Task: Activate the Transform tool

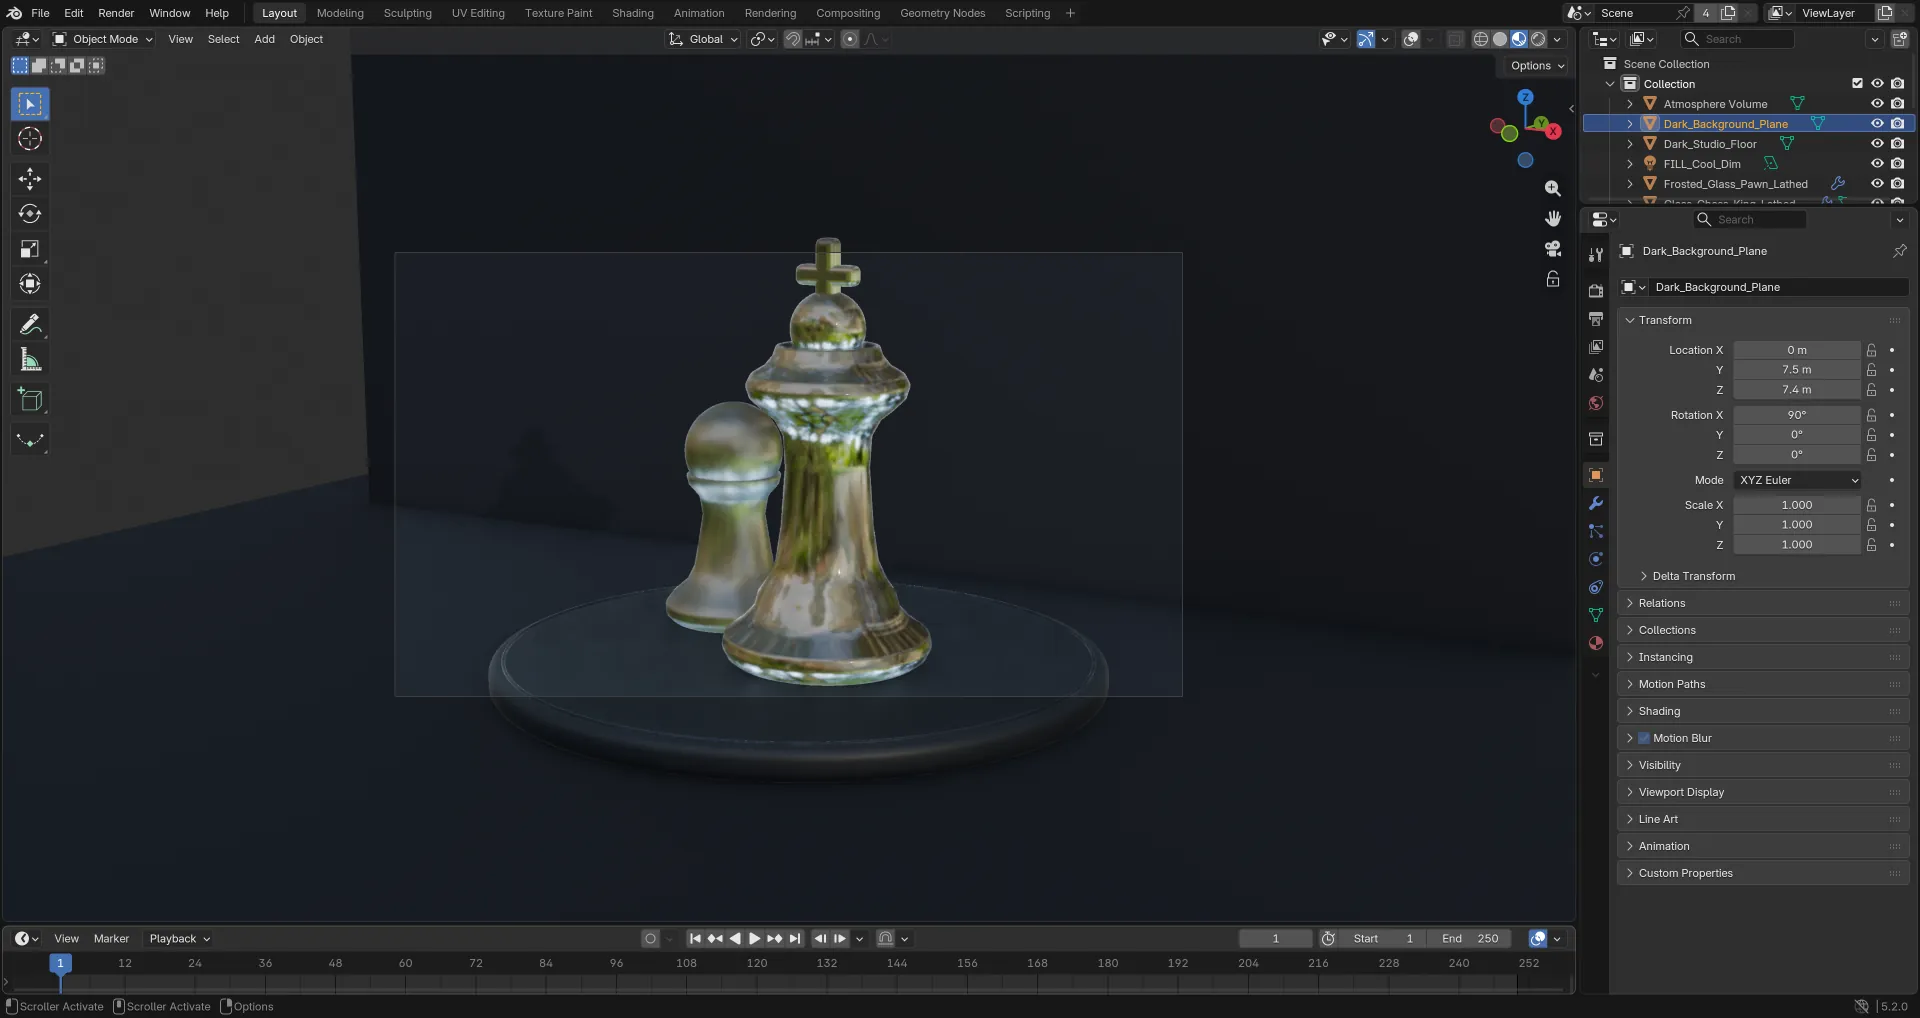Action: click(30, 284)
